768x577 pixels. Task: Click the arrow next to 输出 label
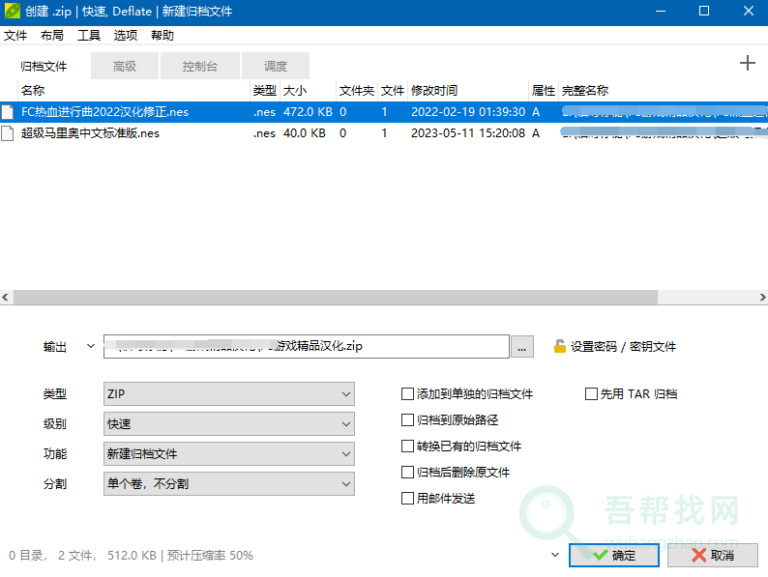[x=91, y=346]
